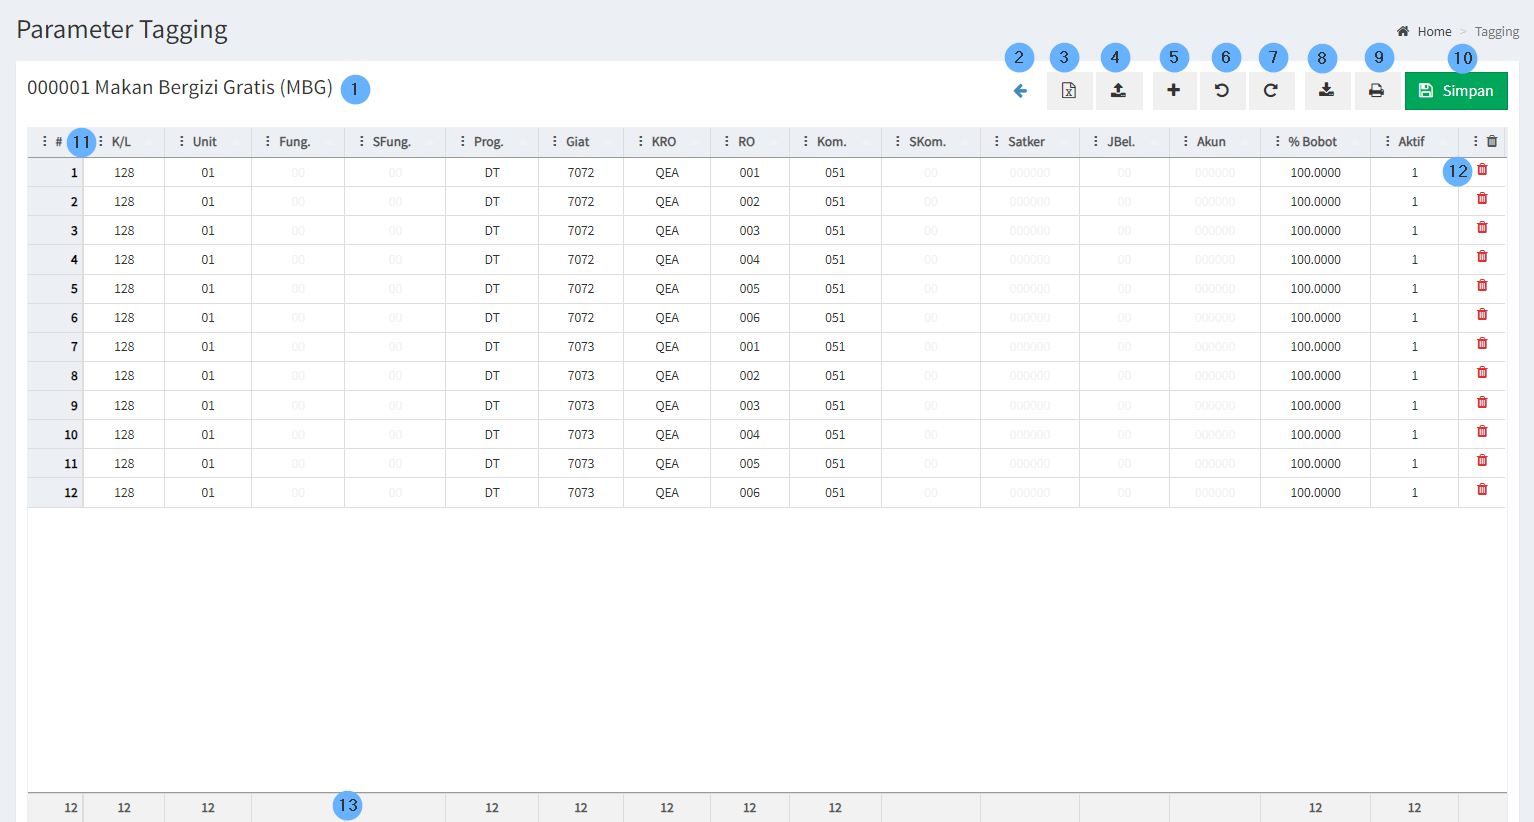Viewport: 1534px width, 822px height.
Task: Open column menu dots for Giat header
Action: pos(555,142)
